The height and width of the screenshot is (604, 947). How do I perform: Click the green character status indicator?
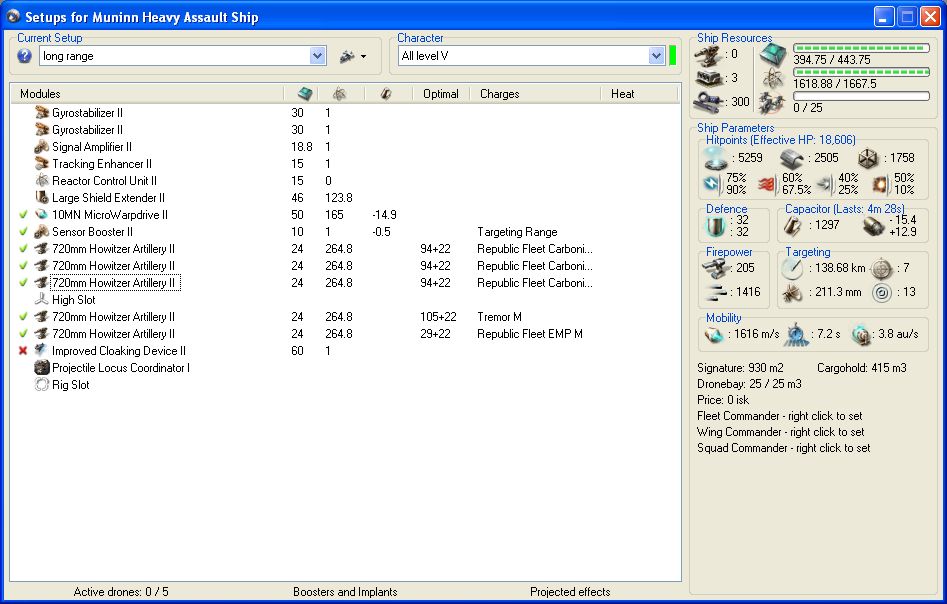coord(672,56)
